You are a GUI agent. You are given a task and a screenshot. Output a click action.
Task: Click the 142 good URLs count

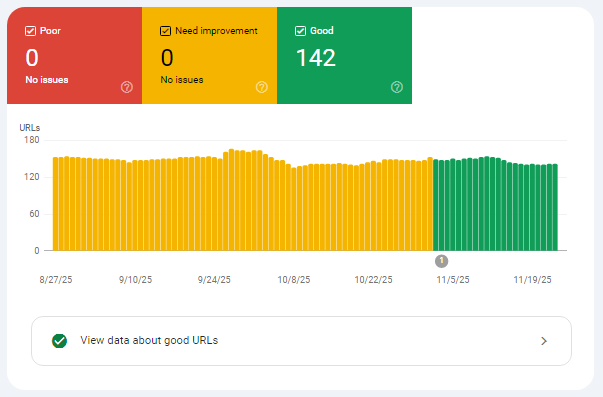[x=316, y=58]
